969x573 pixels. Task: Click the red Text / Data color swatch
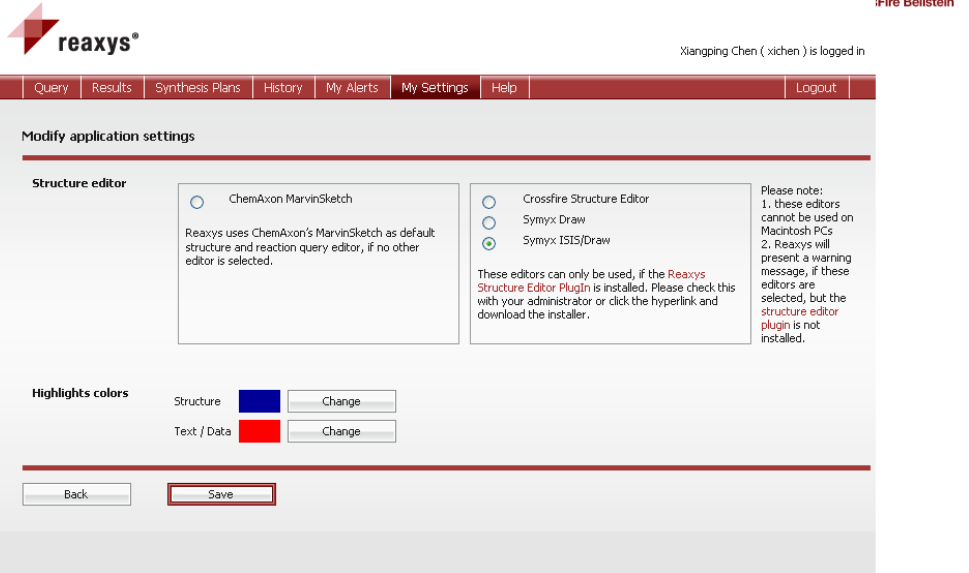tap(260, 431)
